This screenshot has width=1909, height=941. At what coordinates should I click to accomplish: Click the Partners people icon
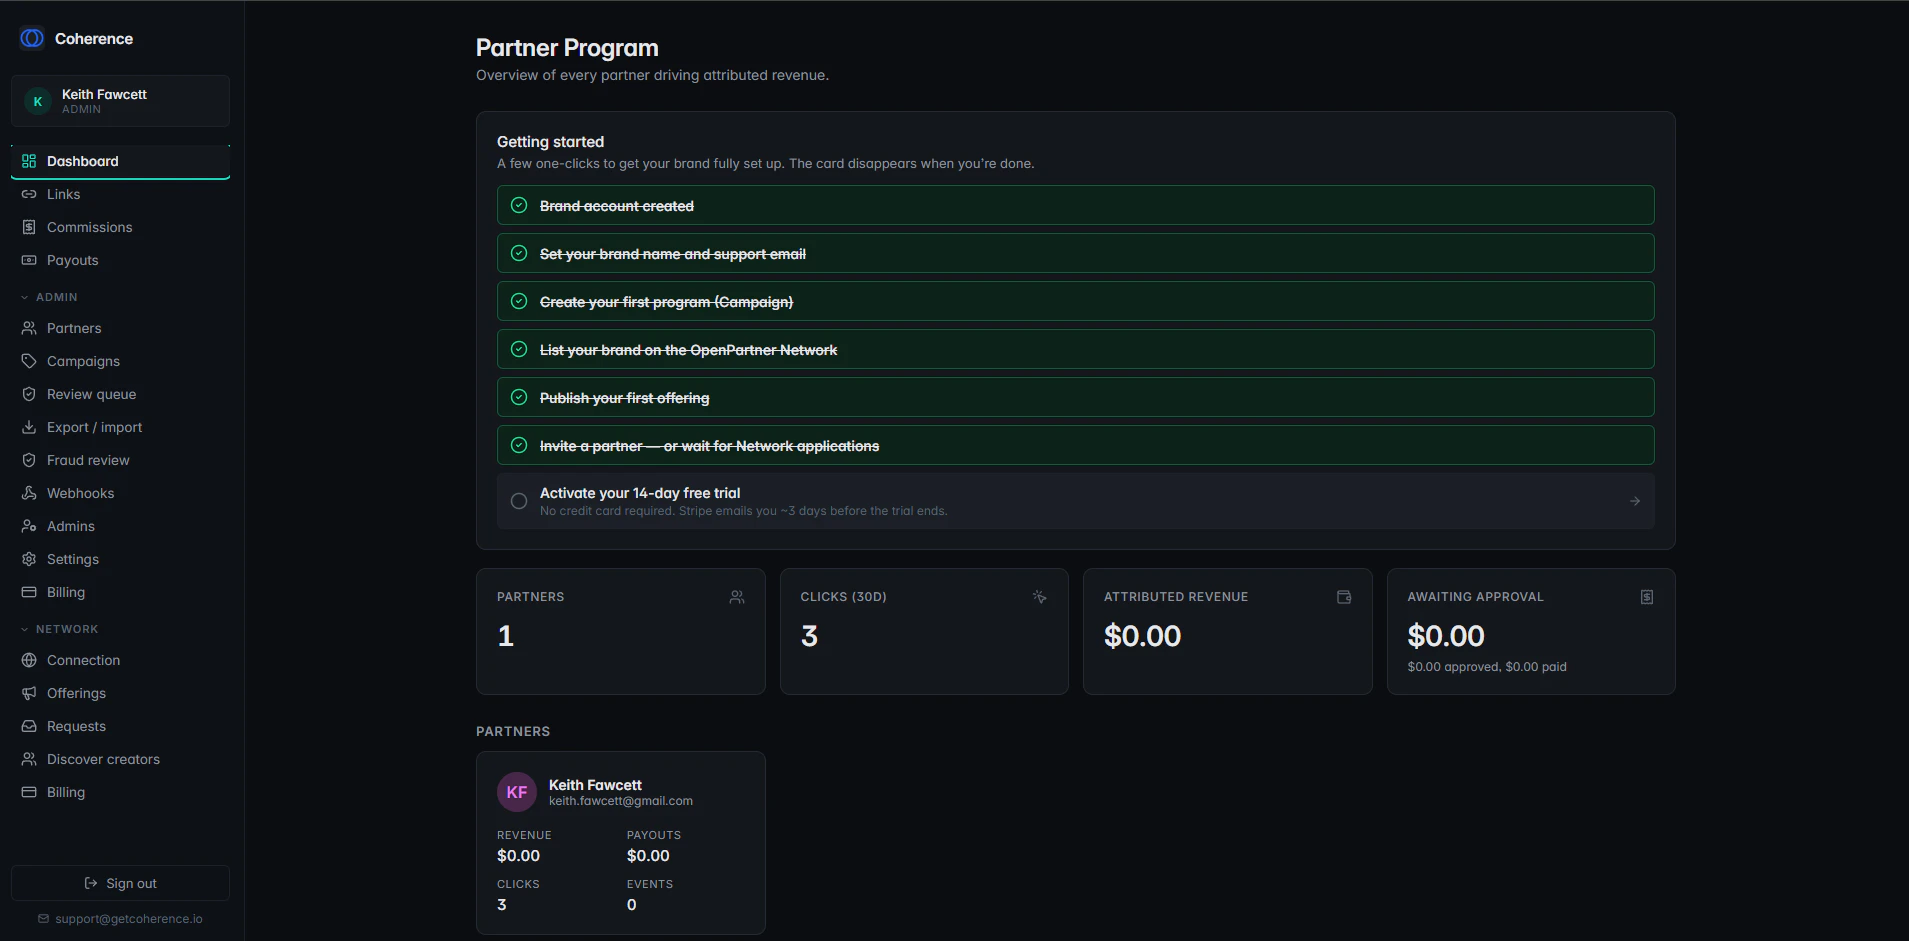[29, 328]
